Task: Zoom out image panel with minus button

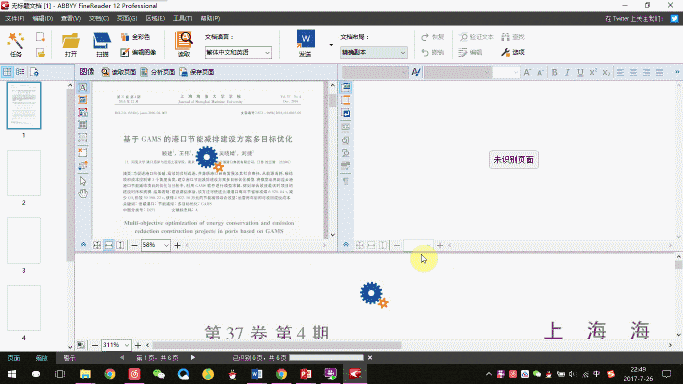Action: [134, 245]
